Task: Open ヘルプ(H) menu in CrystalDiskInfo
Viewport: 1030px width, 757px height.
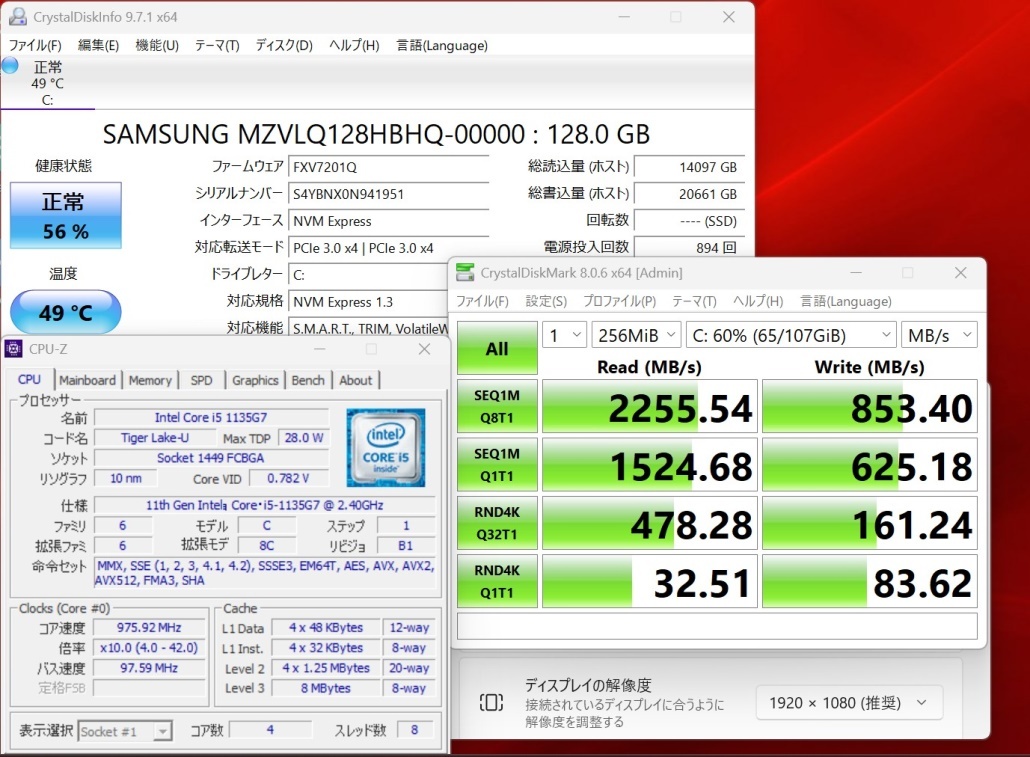Action: pyautogui.click(x=354, y=45)
